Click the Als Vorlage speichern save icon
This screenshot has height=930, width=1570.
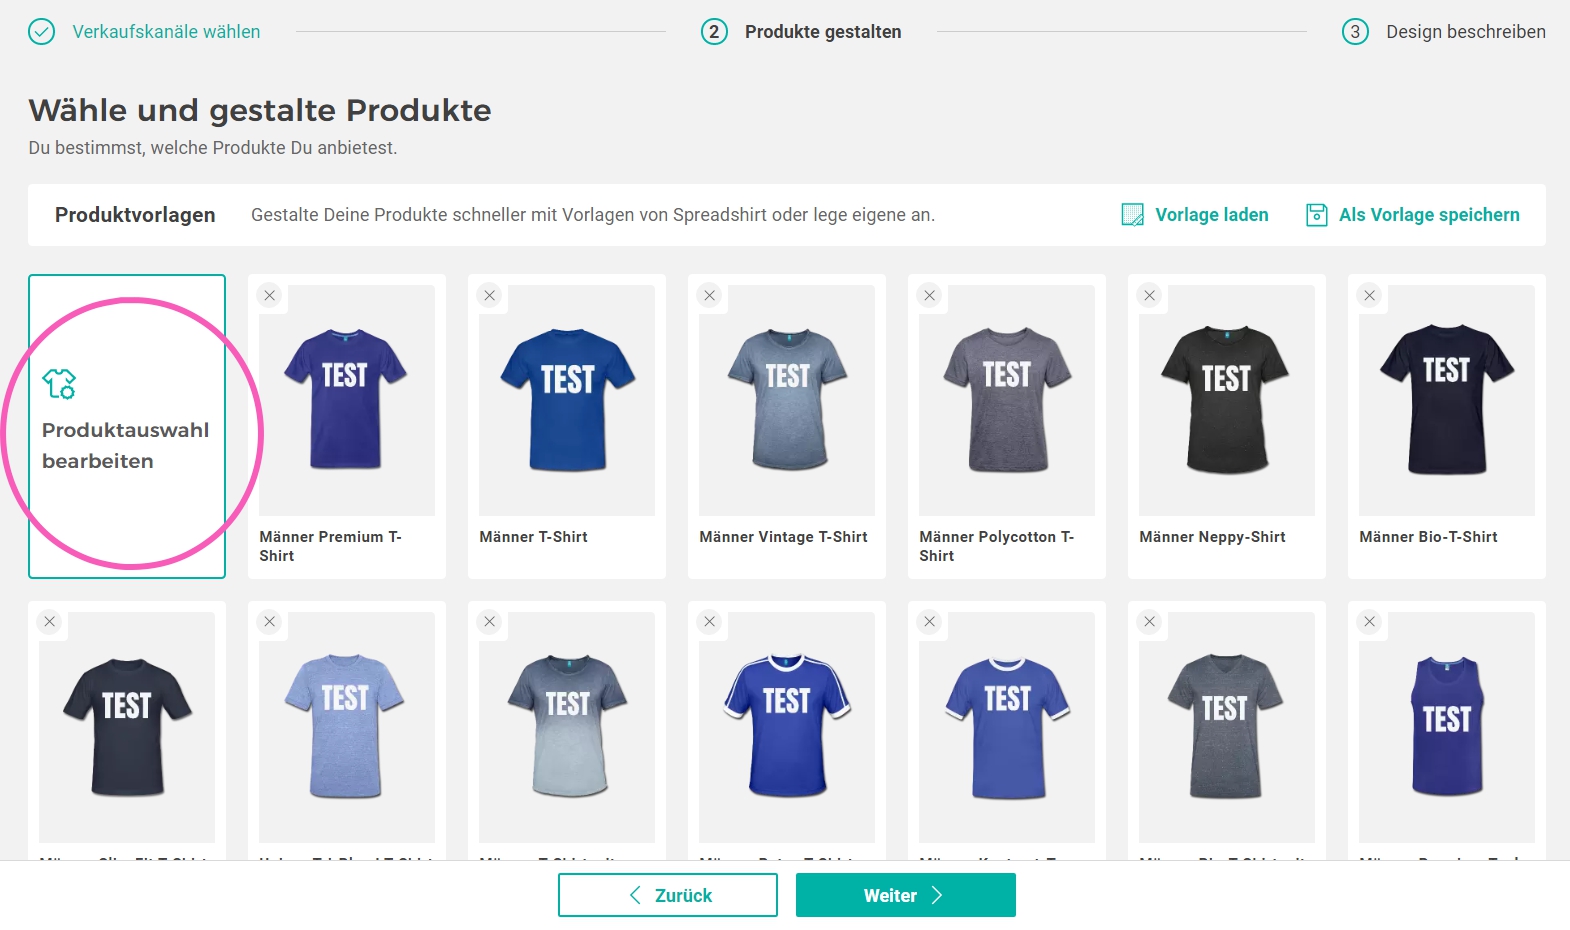tap(1316, 215)
